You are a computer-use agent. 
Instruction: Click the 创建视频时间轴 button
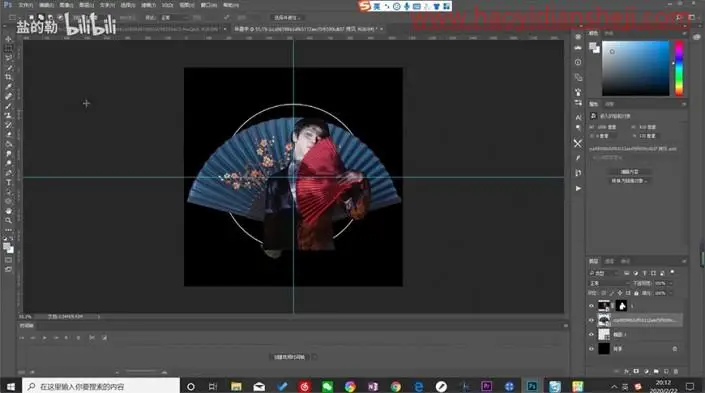click(290, 357)
